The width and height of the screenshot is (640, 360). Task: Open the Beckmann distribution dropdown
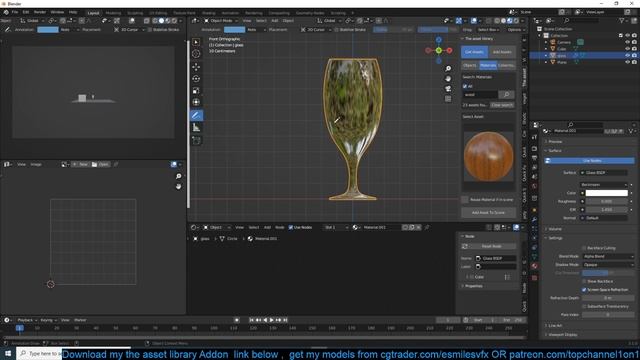click(604, 185)
